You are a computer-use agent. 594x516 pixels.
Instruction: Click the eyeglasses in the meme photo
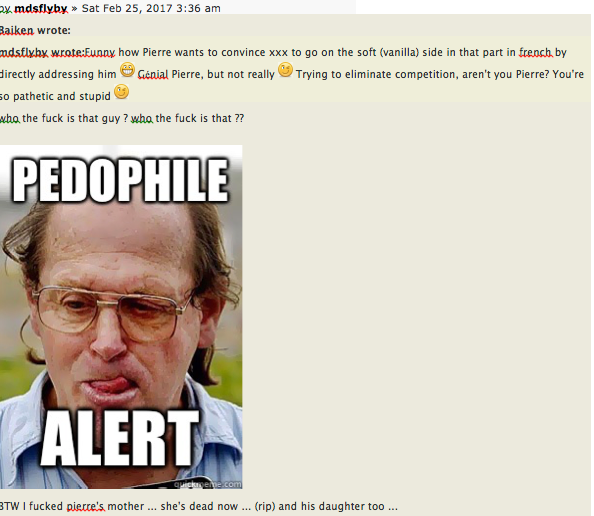click(x=112, y=313)
